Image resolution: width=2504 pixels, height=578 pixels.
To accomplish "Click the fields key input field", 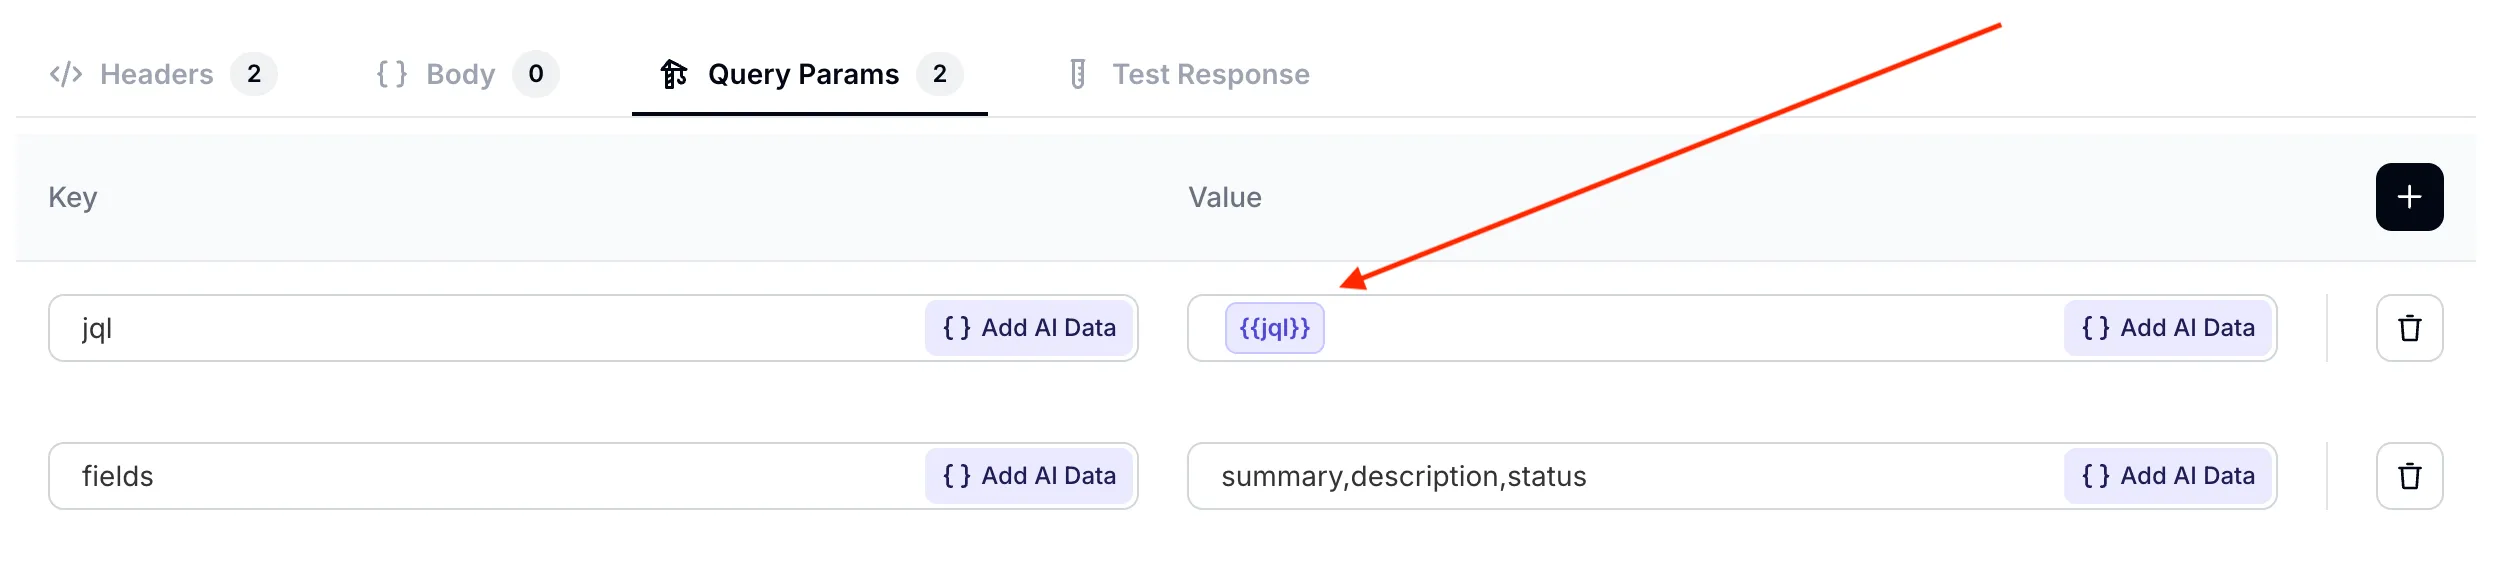I will click(480, 476).
